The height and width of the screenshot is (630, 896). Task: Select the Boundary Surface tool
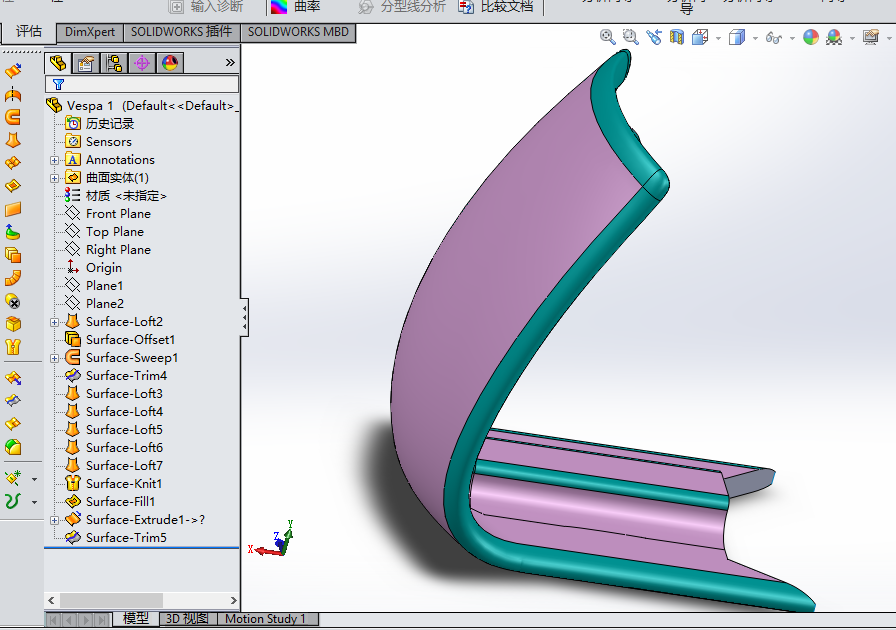tap(13, 163)
